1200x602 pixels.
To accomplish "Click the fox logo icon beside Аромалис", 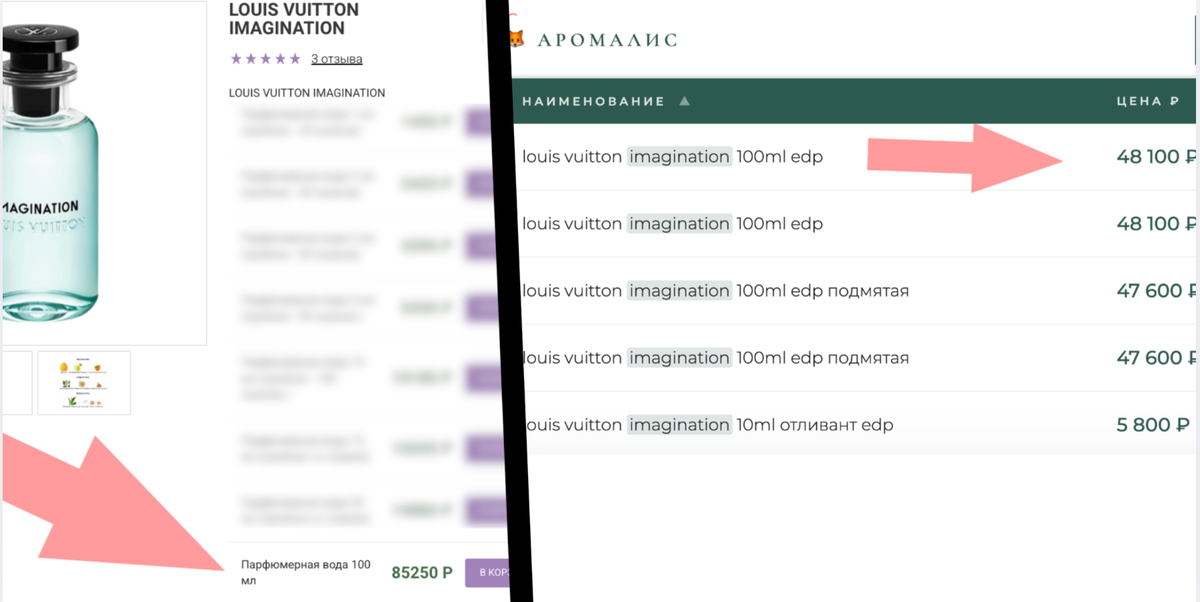I will 516,40.
